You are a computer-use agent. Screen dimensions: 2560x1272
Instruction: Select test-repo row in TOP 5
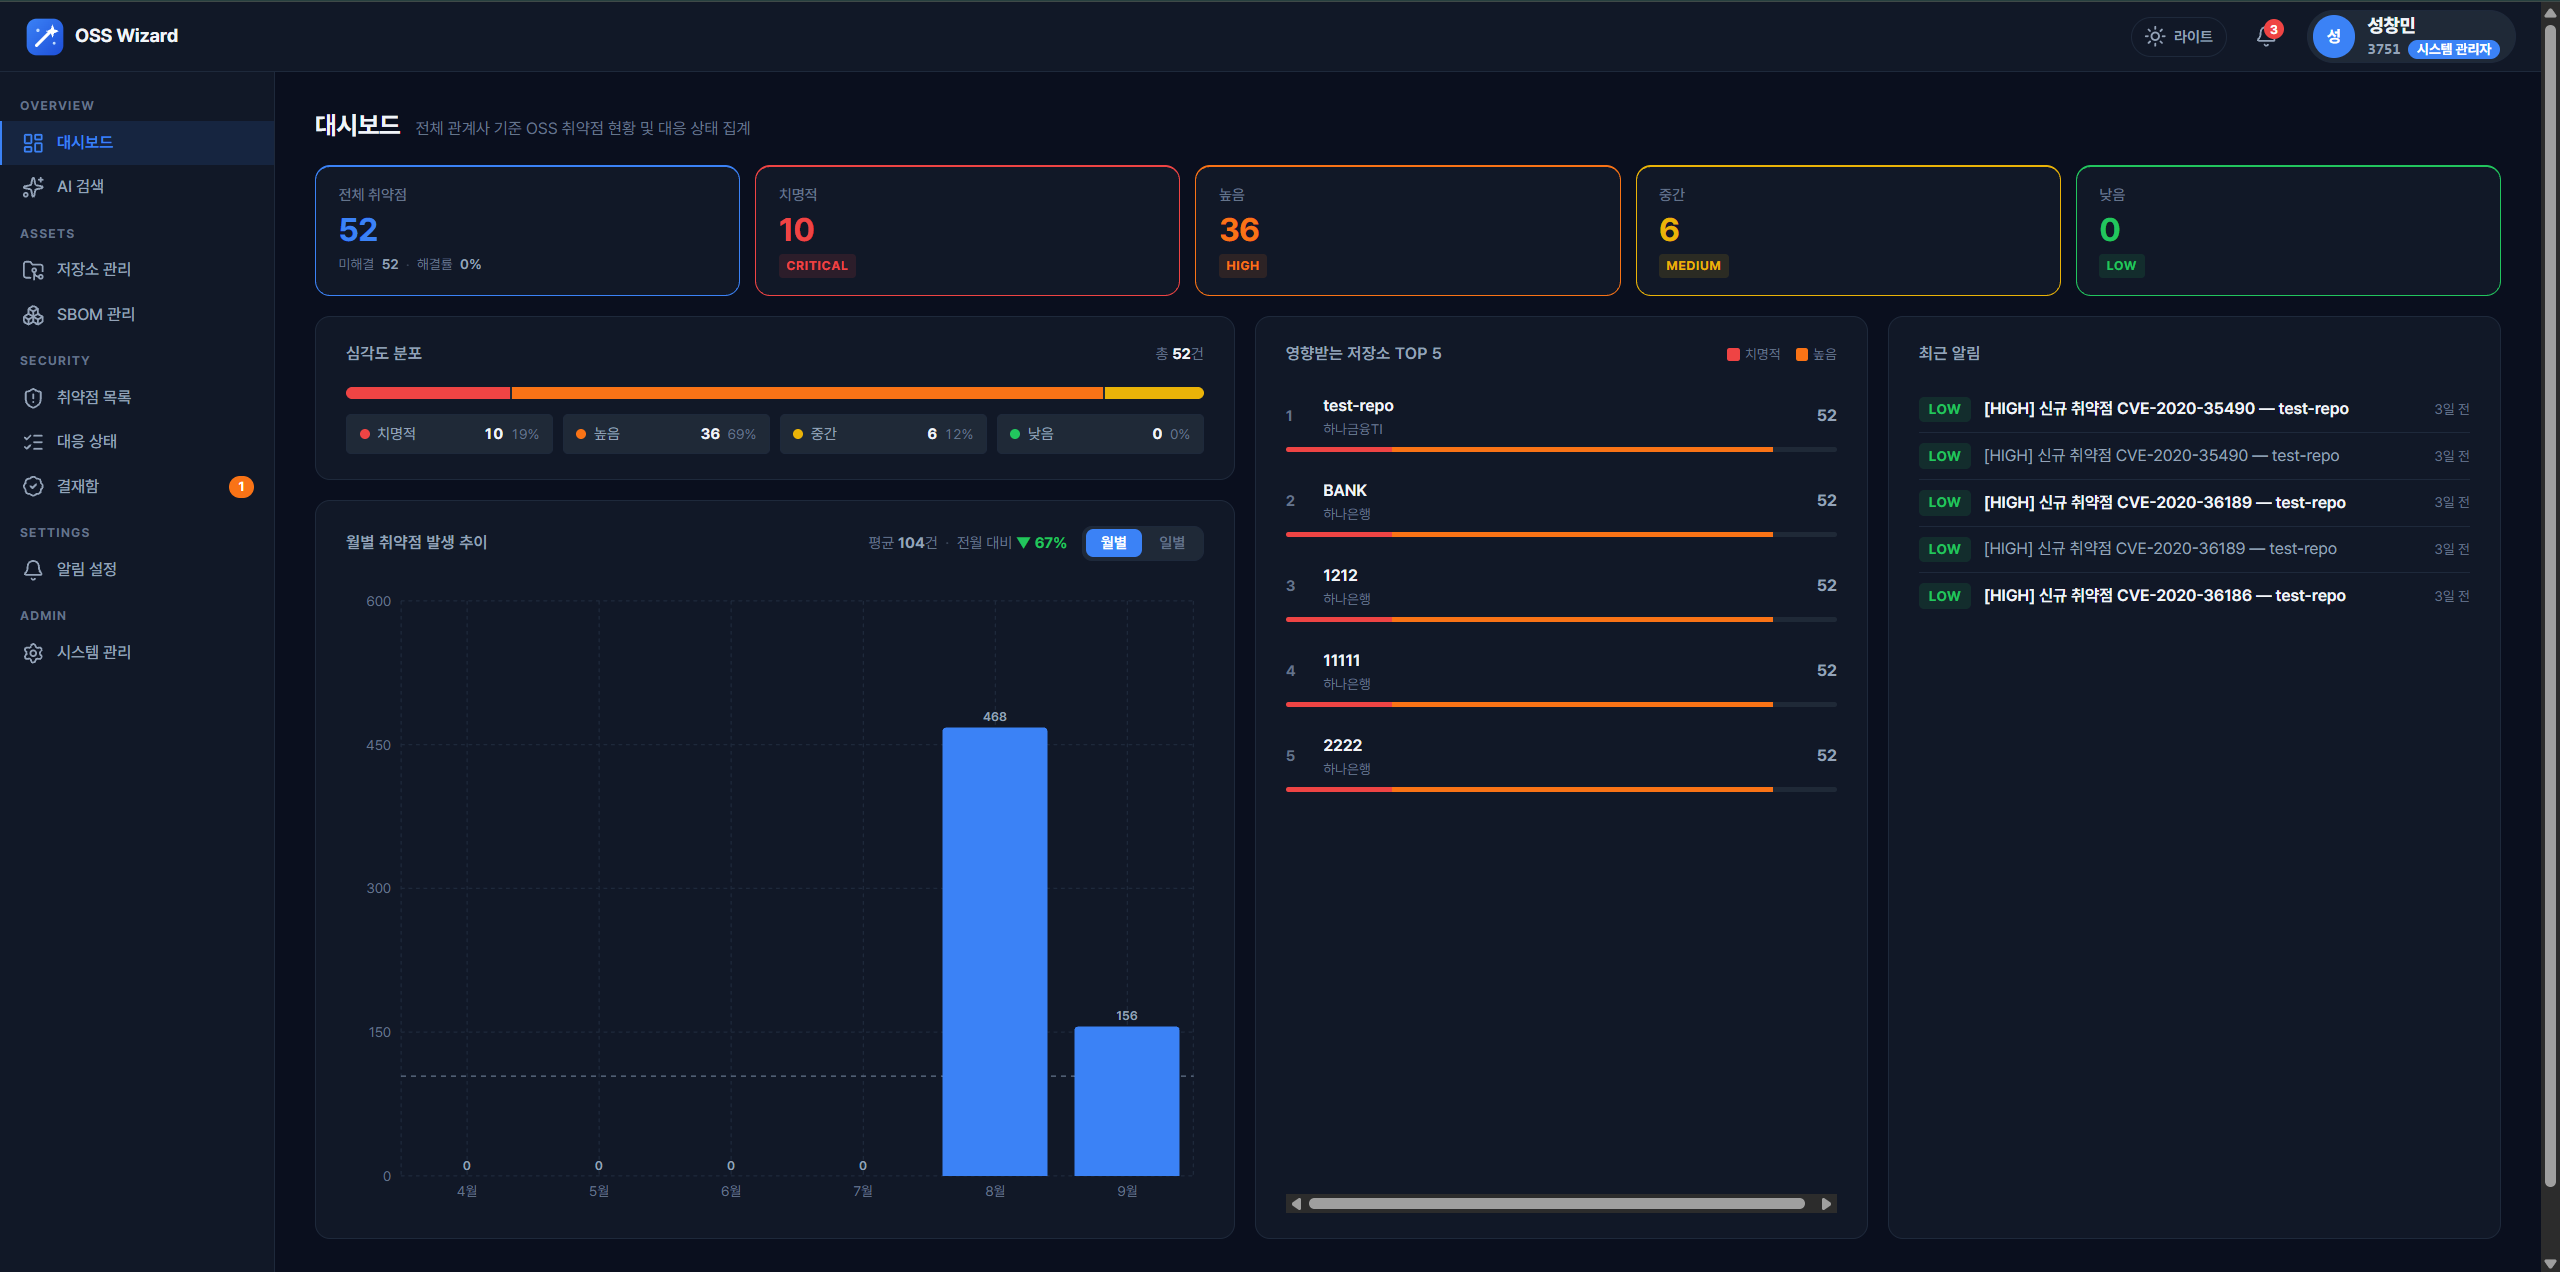click(1561, 422)
